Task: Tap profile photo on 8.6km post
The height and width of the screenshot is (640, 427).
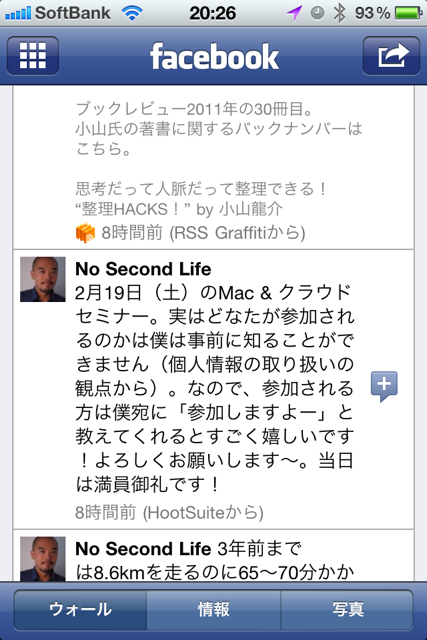Action: coord(43,558)
